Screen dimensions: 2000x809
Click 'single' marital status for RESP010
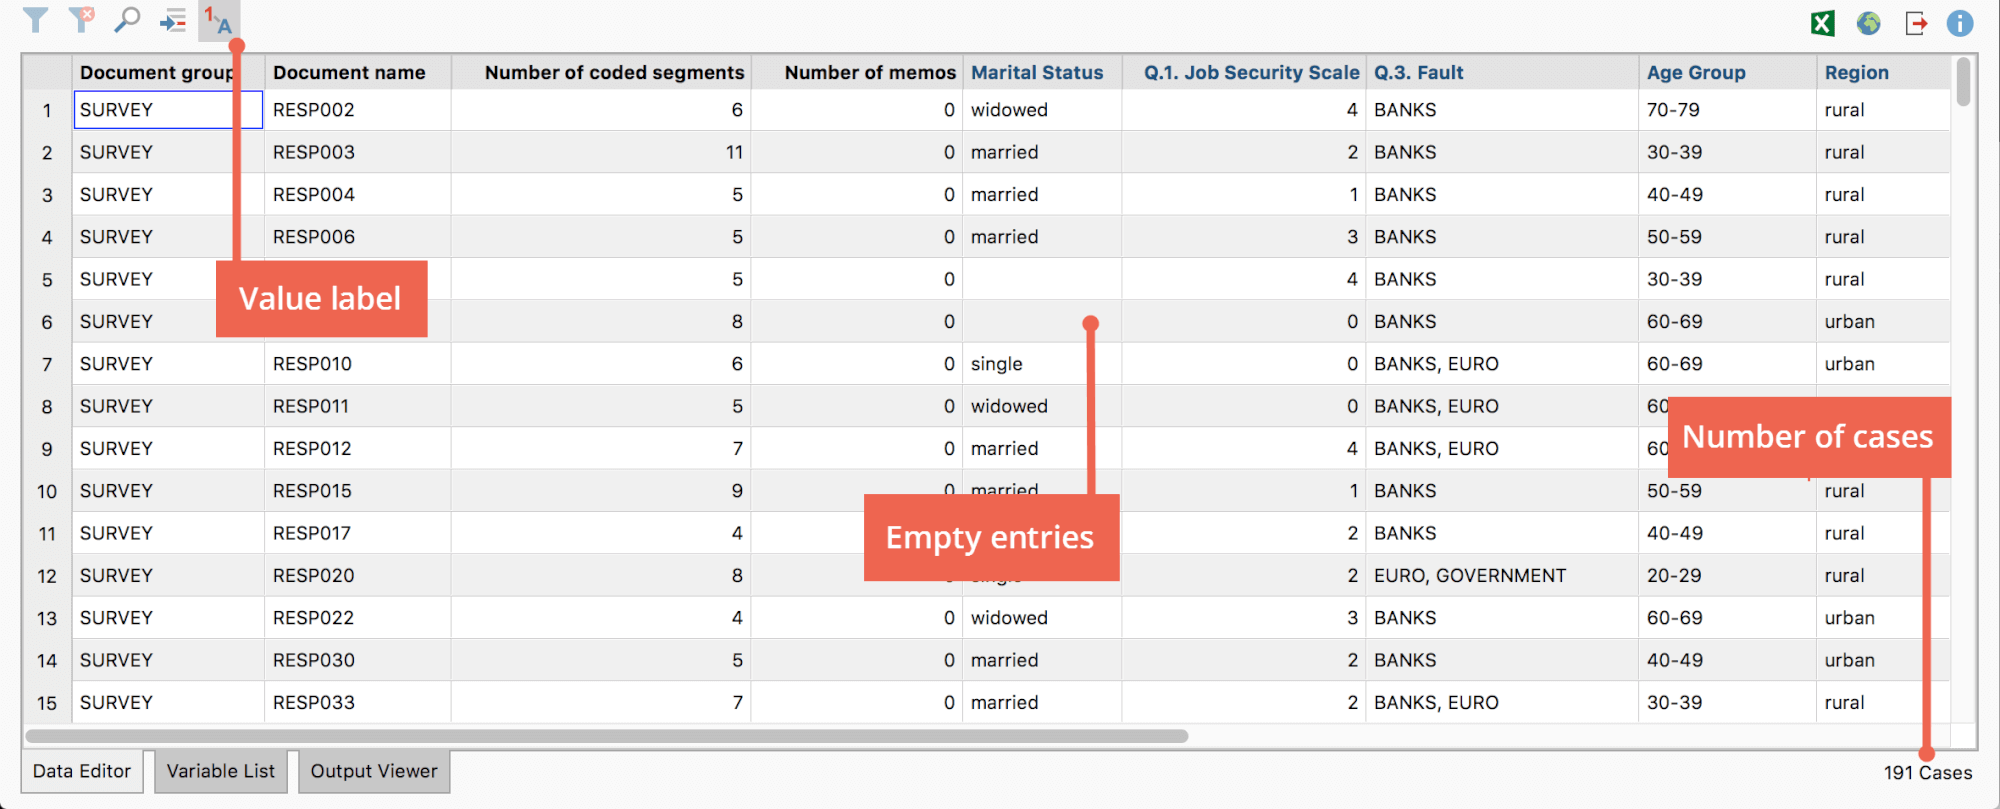(x=997, y=364)
